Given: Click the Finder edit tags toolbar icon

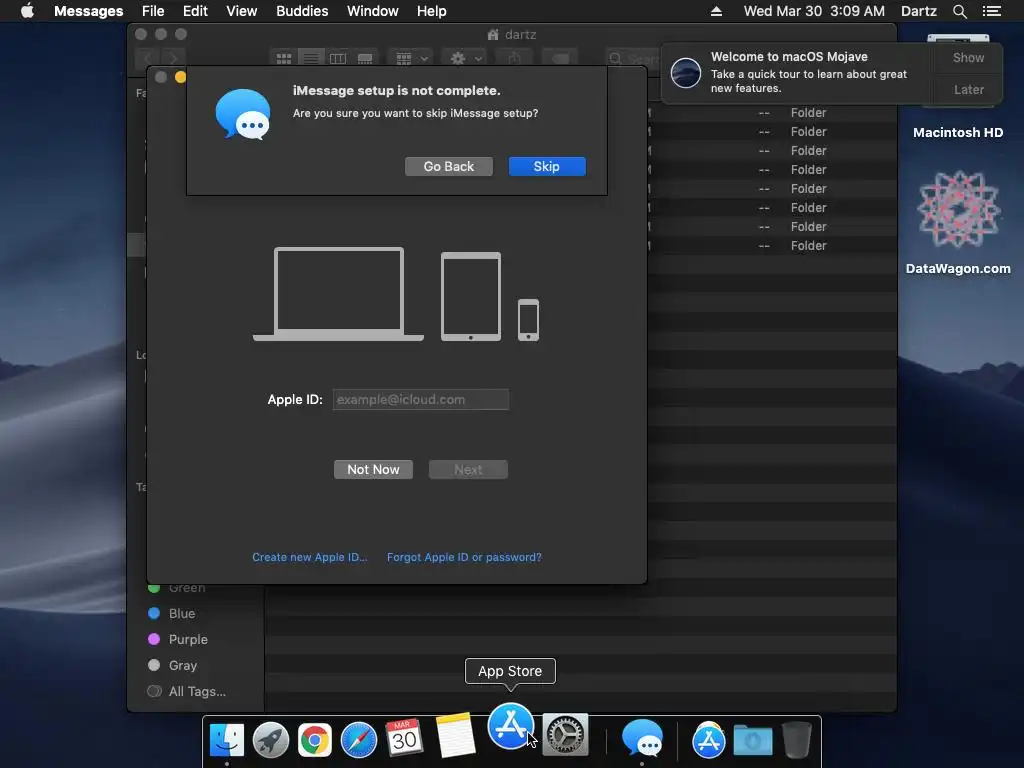Looking at the screenshot, I should pos(560,59).
